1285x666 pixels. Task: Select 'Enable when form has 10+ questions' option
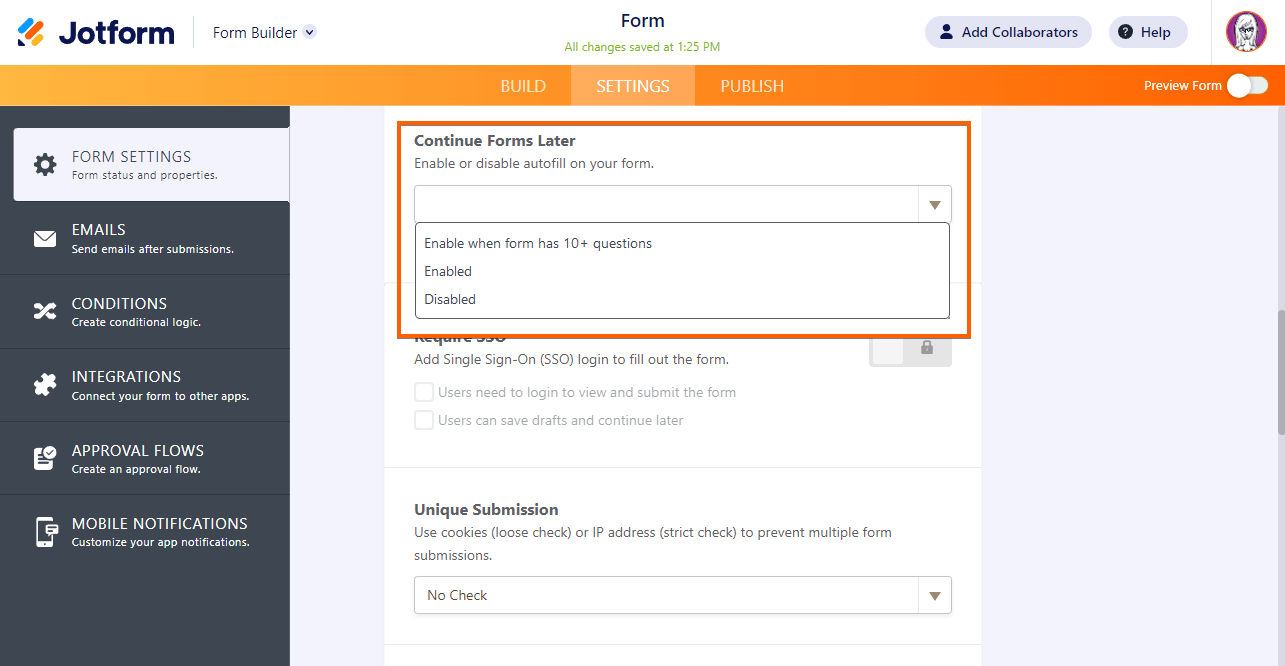tap(538, 243)
